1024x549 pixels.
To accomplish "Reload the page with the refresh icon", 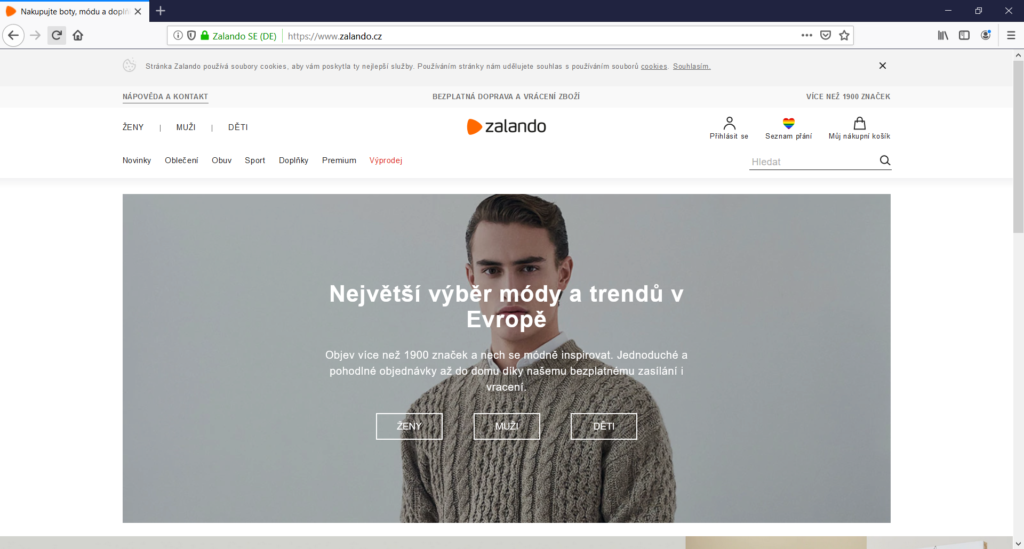I will coord(57,35).
